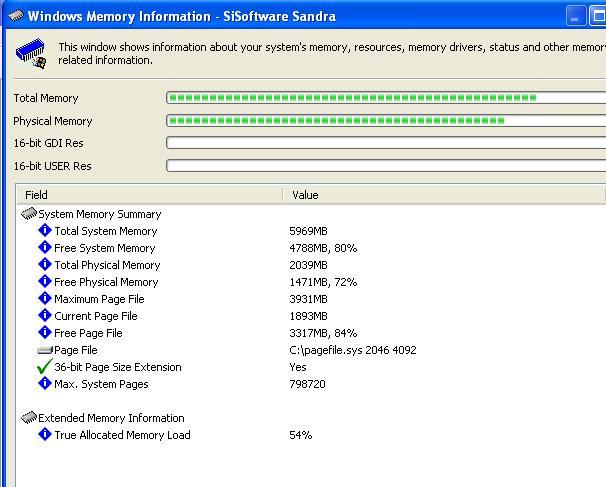Select the Free Page File row label
Screen dimensions: 606x487
point(88,333)
